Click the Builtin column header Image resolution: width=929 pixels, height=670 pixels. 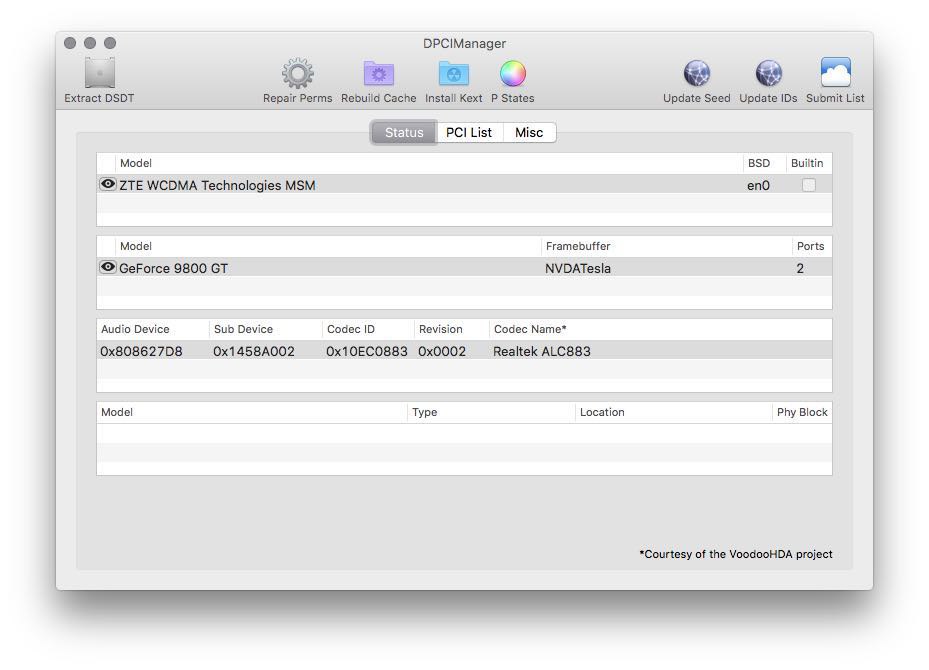[807, 164]
